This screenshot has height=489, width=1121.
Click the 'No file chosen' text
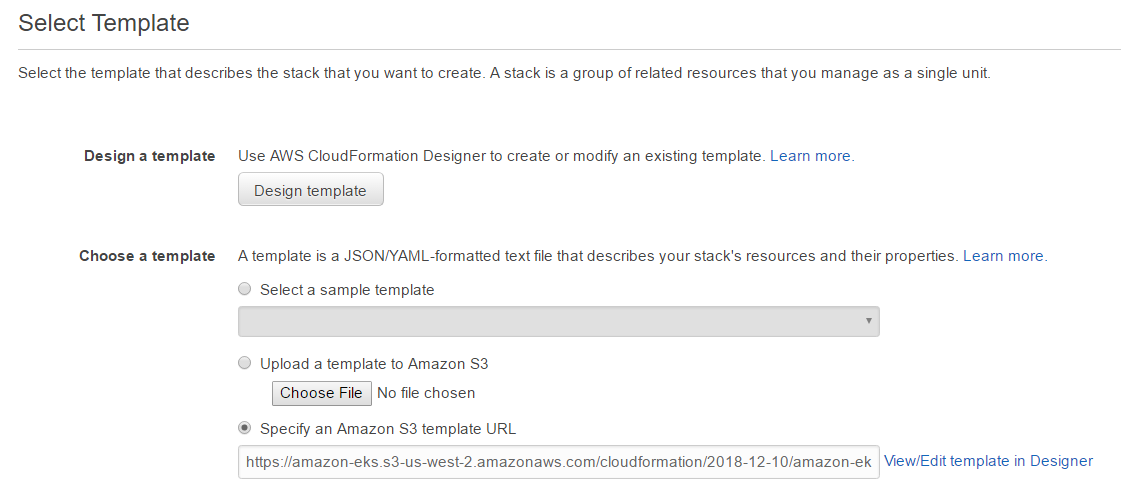tap(426, 393)
